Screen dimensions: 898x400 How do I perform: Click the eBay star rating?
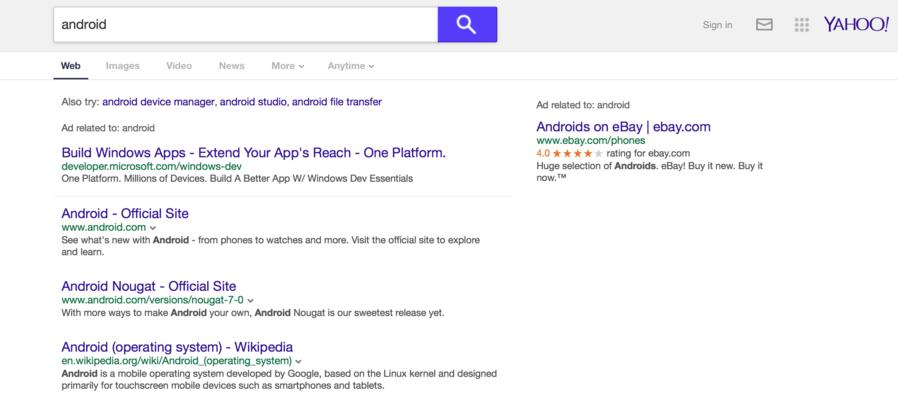point(577,154)
